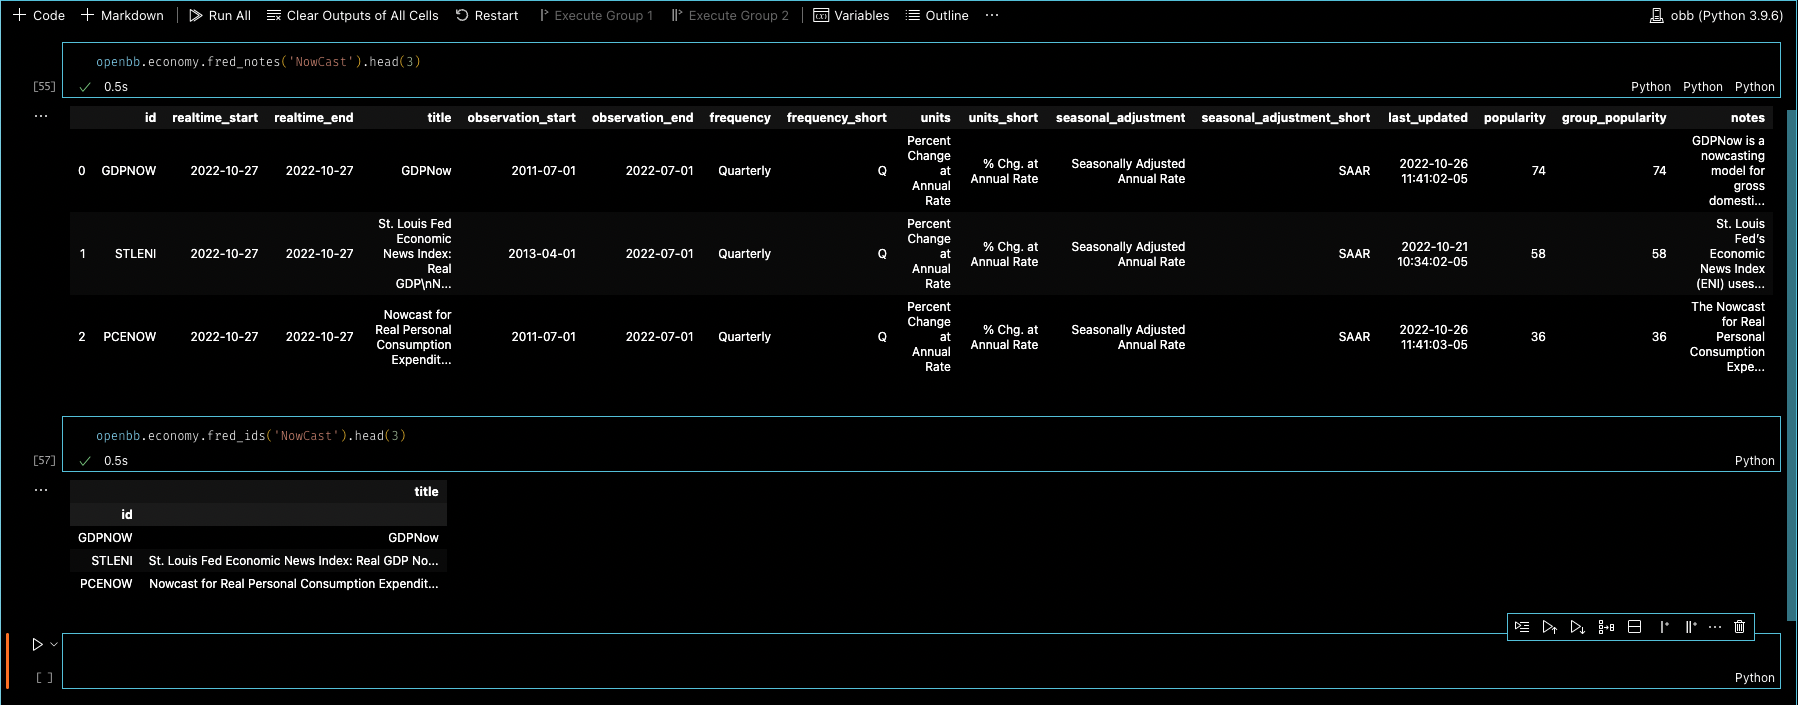Screen dimensions: 1798x705
Task: Click the 'last_updated' column header
Action: pyautogui.click(x=1427, y=118)
